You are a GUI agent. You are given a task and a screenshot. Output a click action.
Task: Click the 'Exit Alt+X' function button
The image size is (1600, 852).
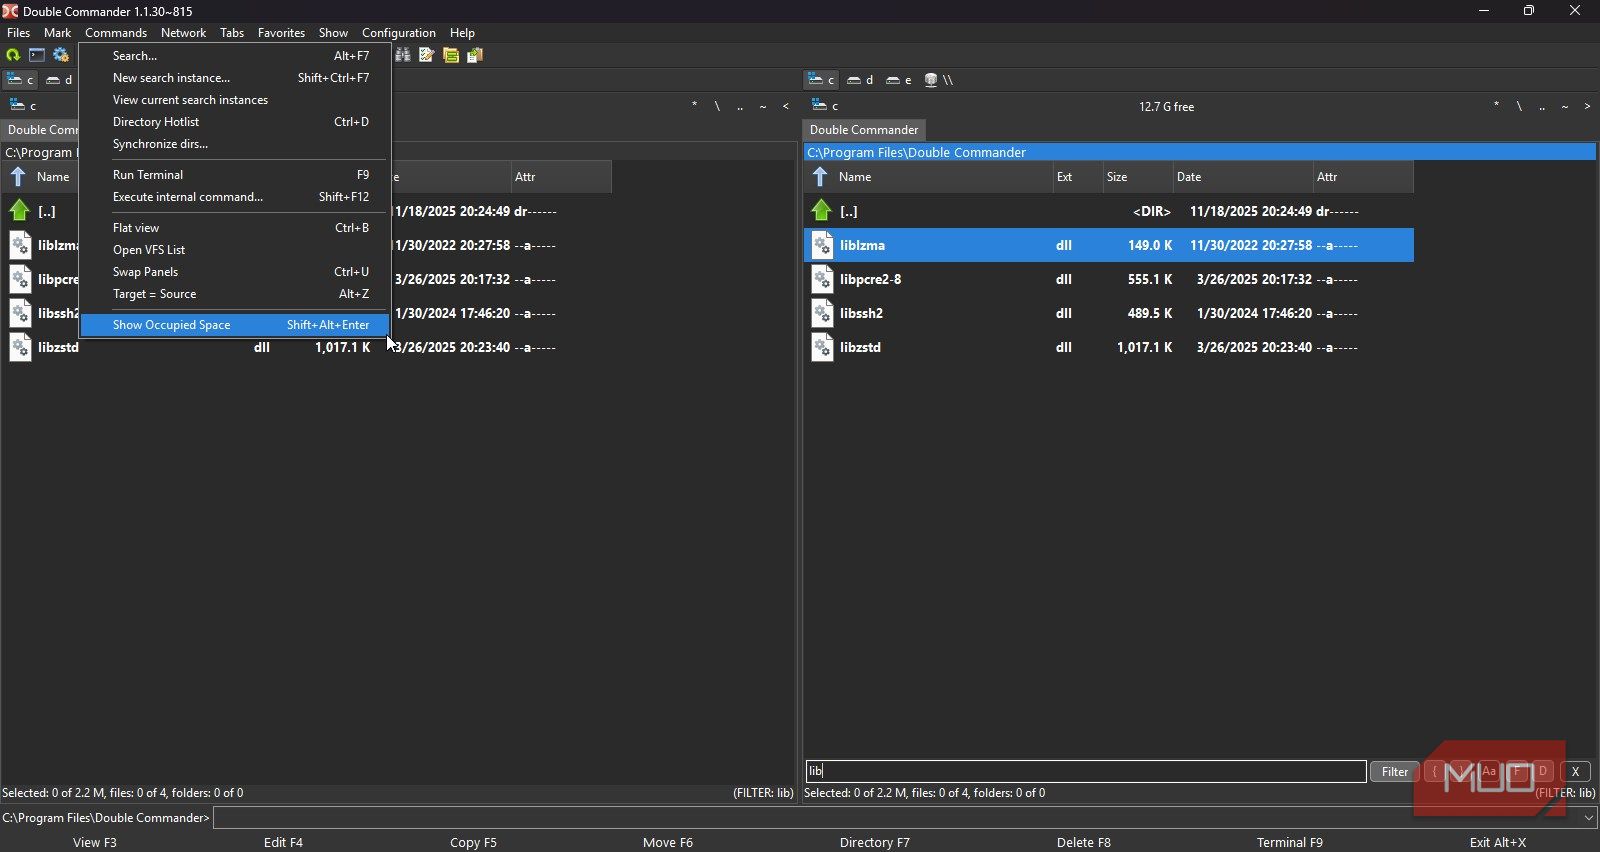(1498, 842)
